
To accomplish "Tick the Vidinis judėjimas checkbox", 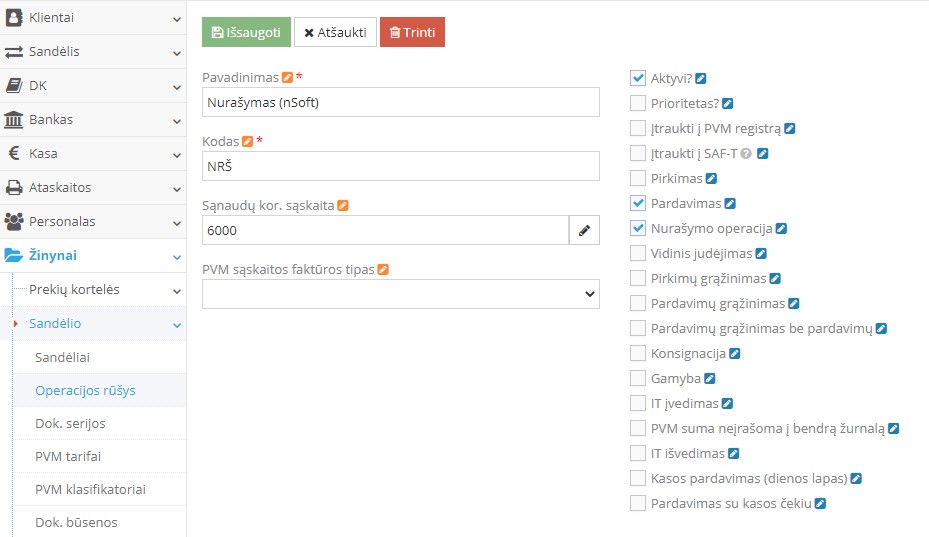I will click(x=638, y=253).
